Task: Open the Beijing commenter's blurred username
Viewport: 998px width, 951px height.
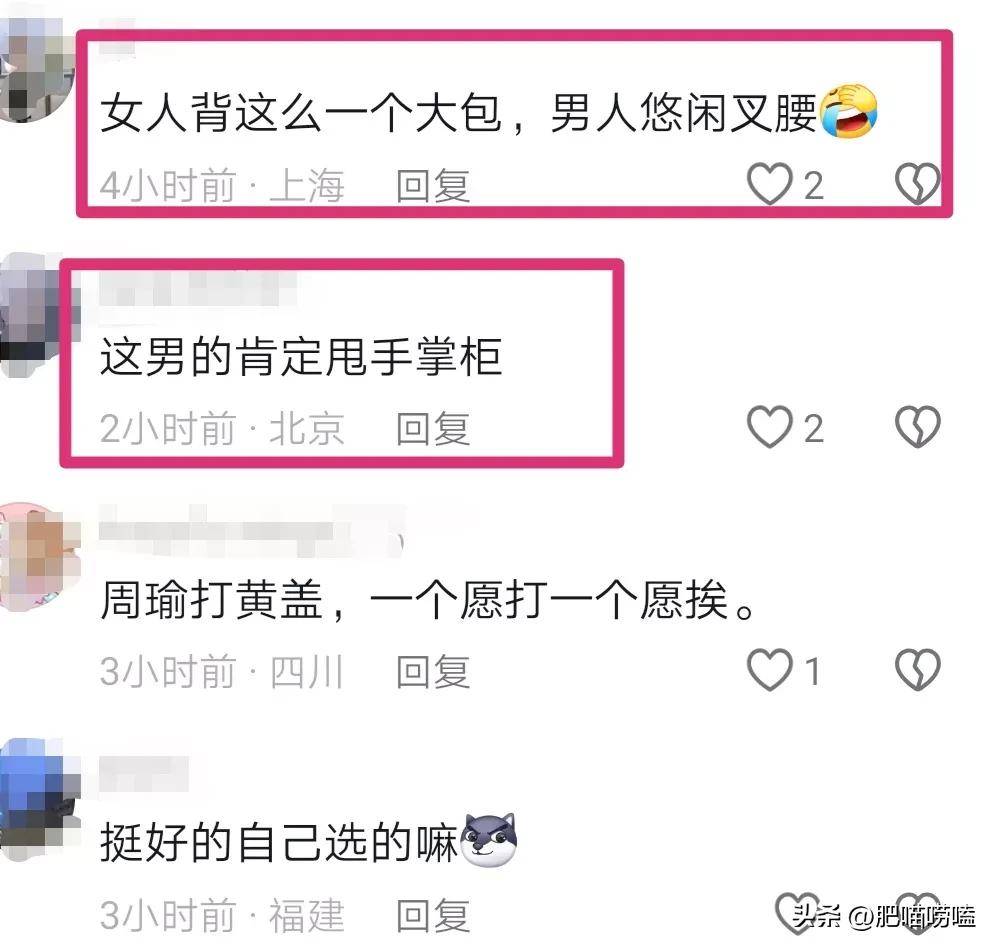Action: pos(197,290)
